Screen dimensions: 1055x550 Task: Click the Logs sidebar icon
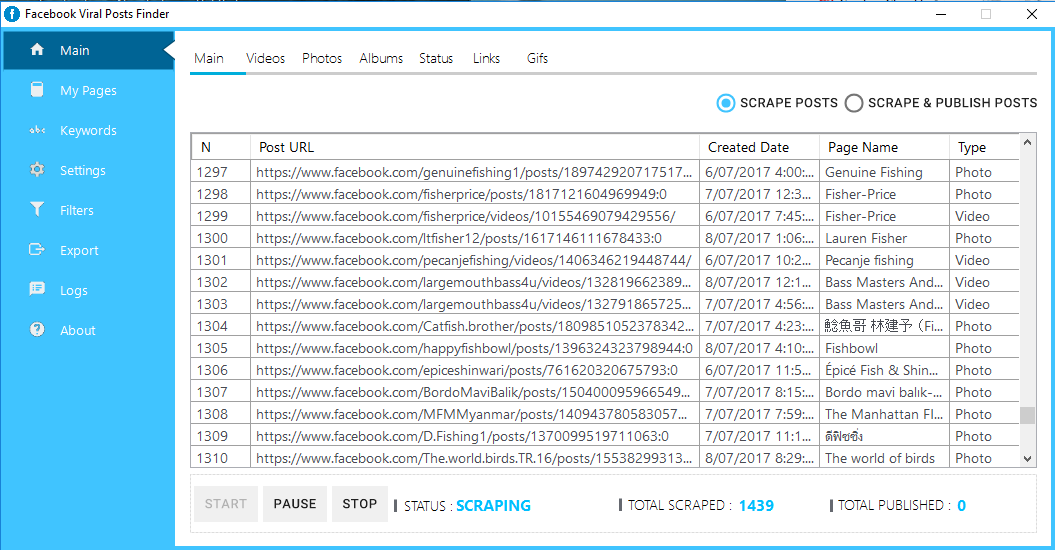pos(37,289)
